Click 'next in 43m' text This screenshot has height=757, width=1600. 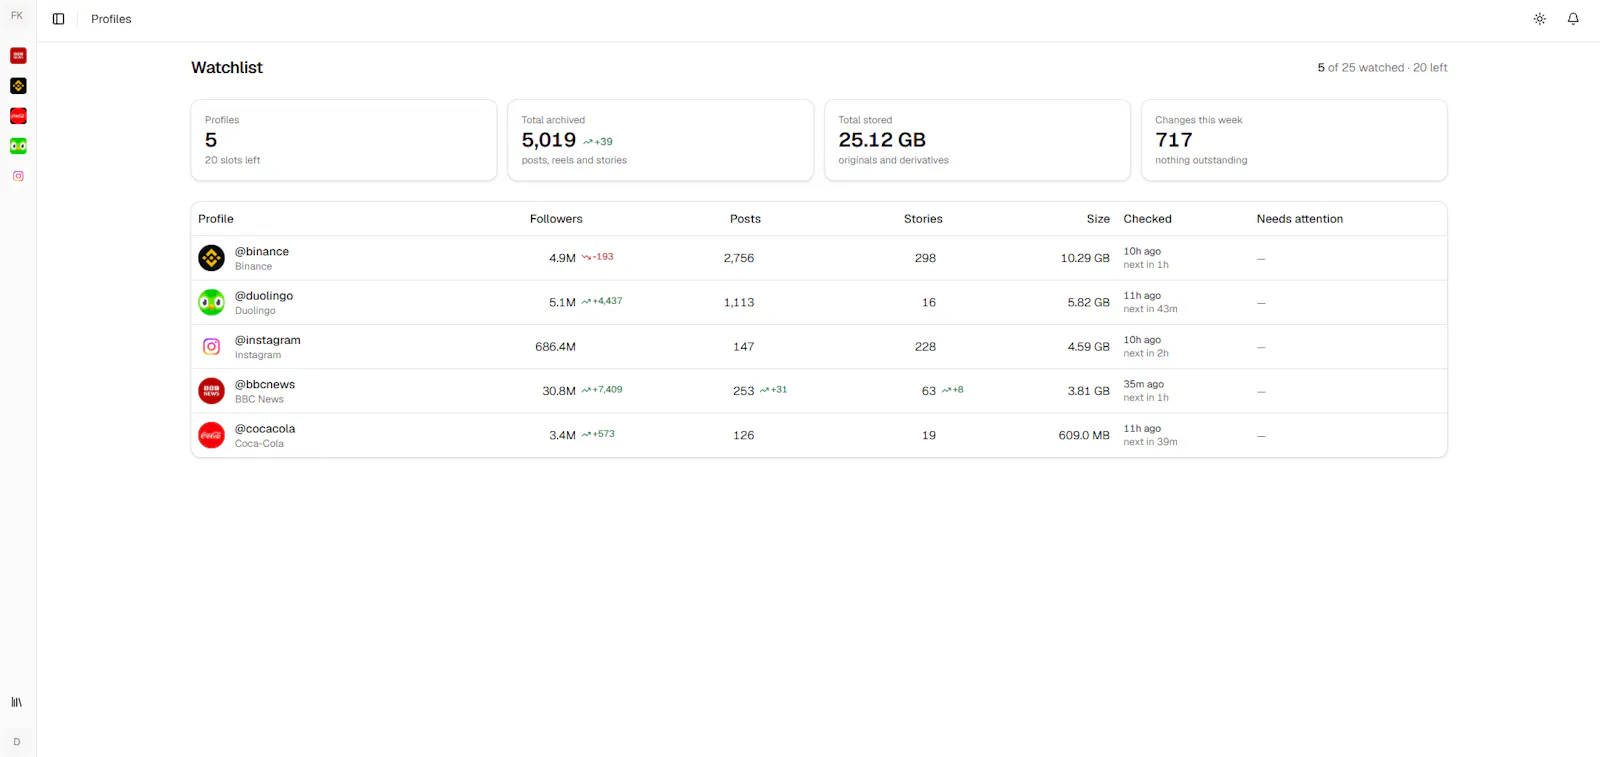pyautogui.click(x=1150, y=309)
